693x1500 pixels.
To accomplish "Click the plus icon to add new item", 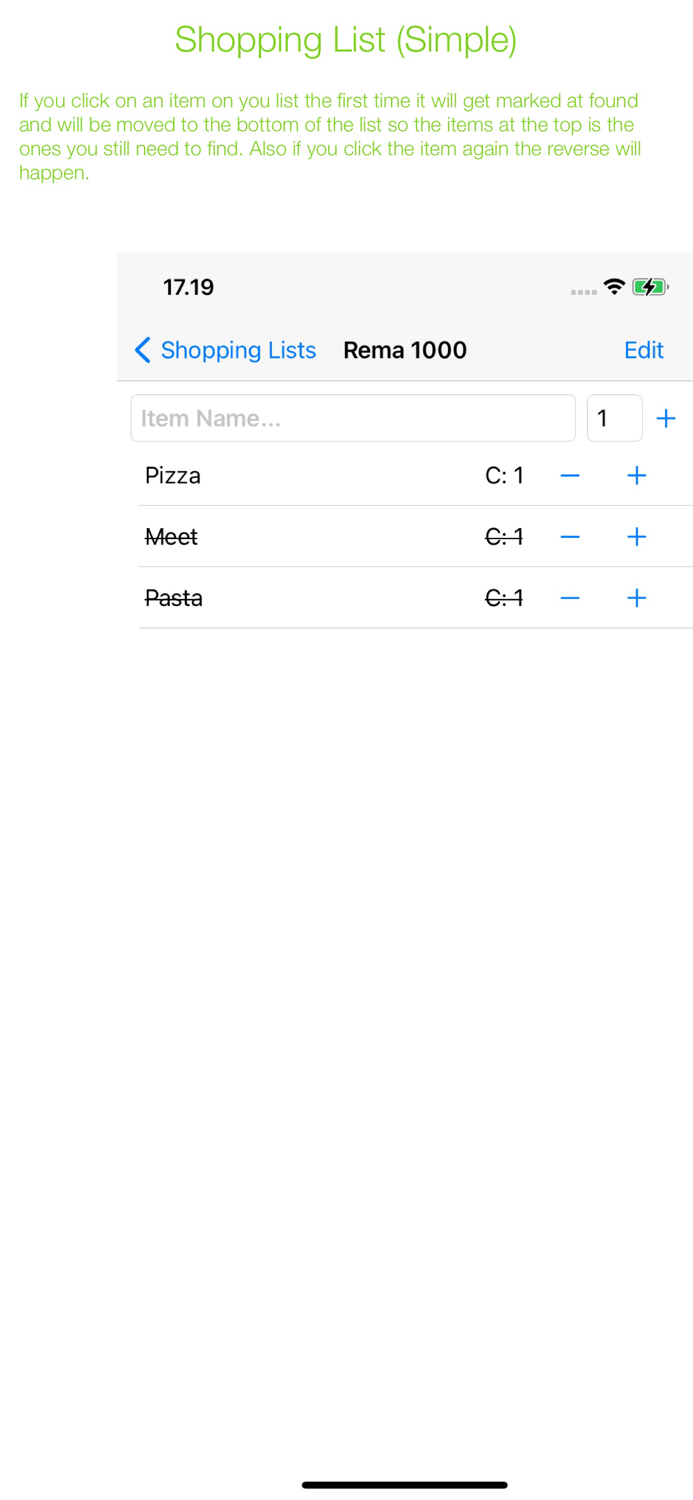I will pyautogui.click(x=666, y=418).
